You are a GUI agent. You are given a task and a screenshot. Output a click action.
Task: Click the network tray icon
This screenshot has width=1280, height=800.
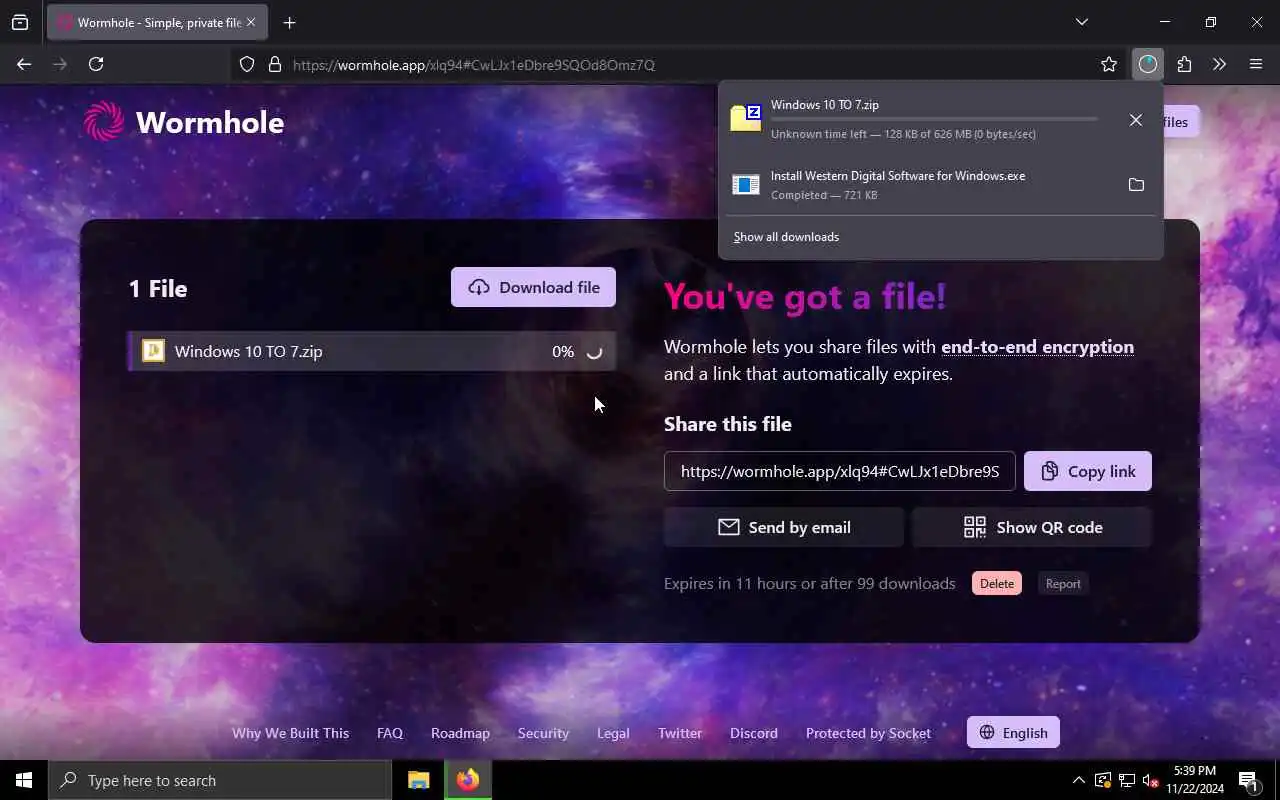[x=1126, y=780]
